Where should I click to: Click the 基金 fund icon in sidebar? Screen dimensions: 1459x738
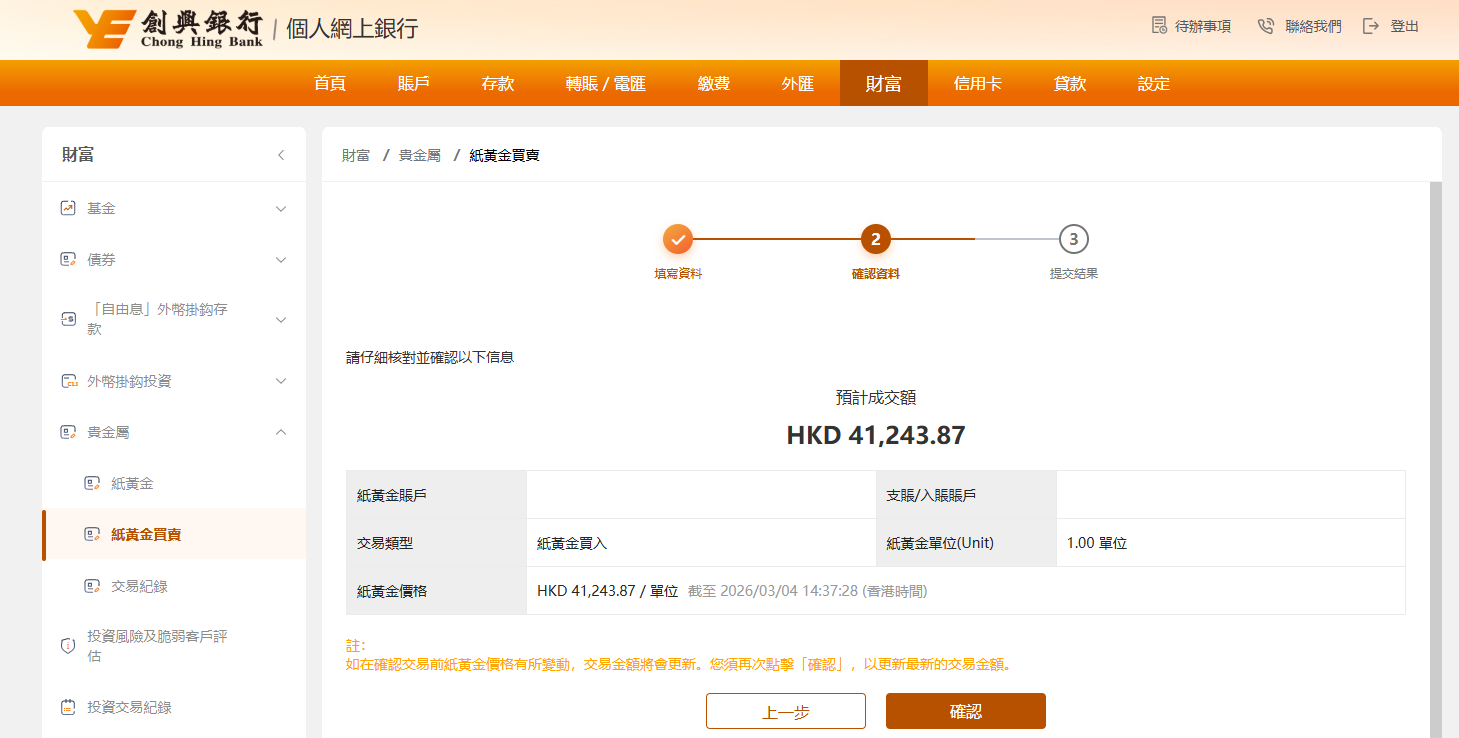pyautogui.click(x=68, y=208)
